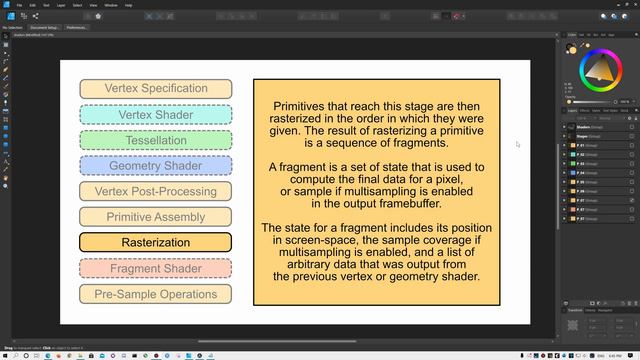The height and width of the screenshot is (360, 640).
Task: Switch to the History panel tab
Action: 590,310
